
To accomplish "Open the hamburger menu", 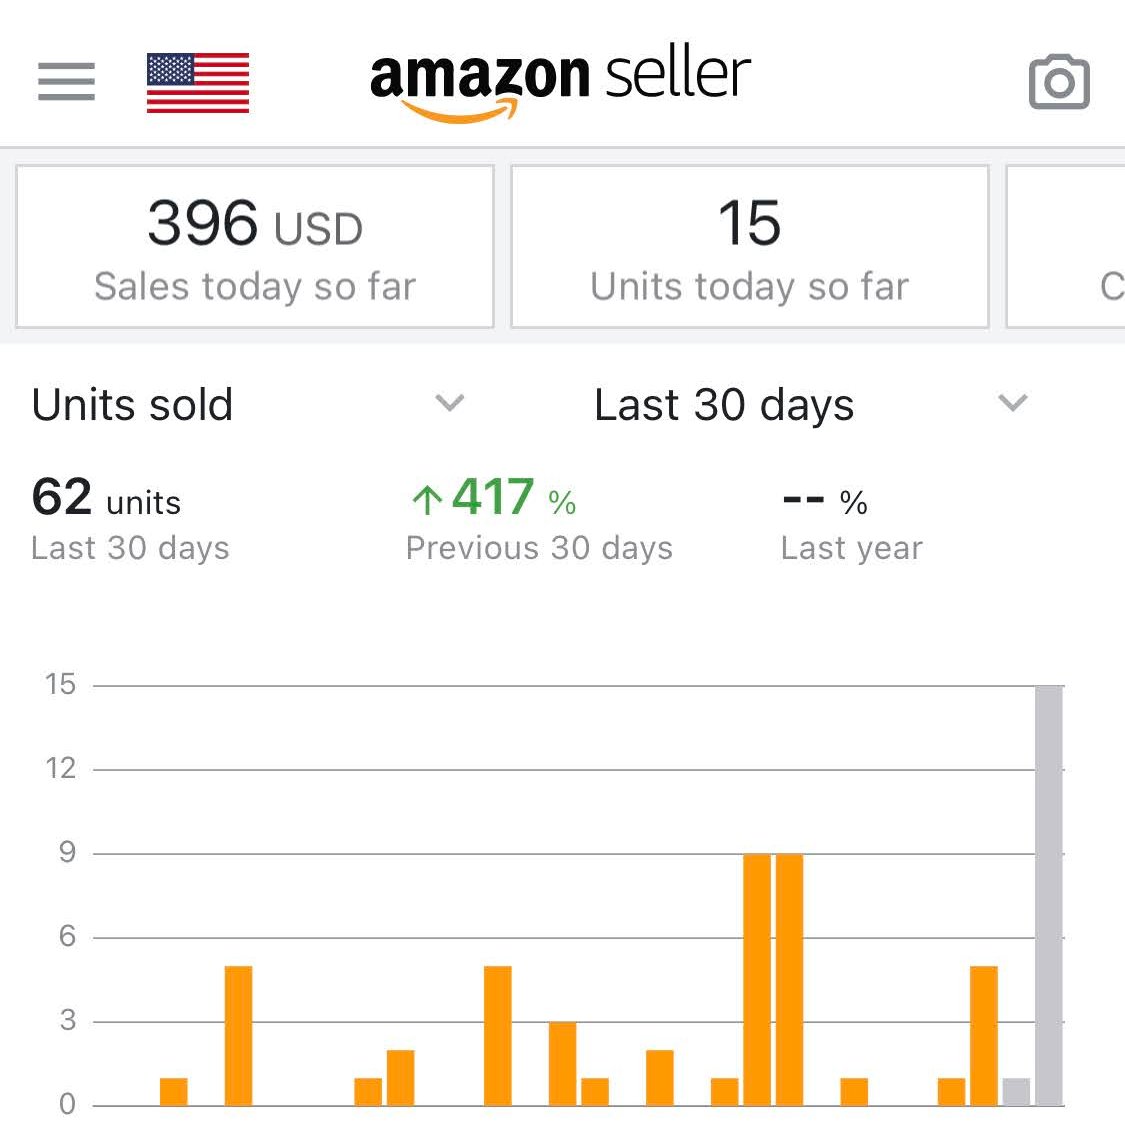I will pos(66,81).
